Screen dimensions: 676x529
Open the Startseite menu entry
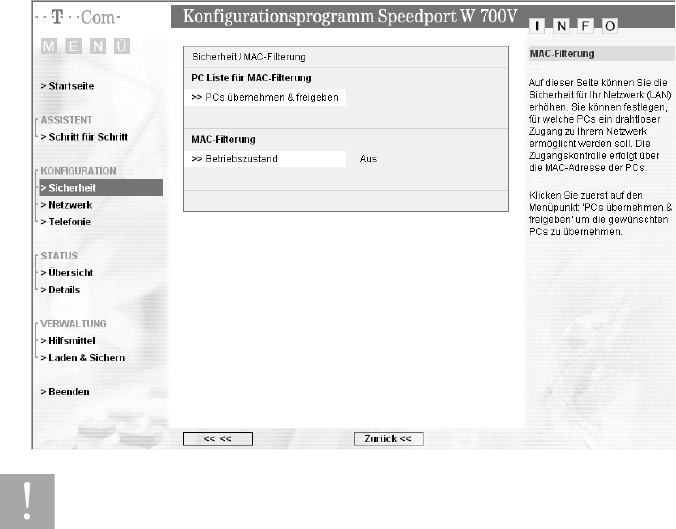(67, 86)
